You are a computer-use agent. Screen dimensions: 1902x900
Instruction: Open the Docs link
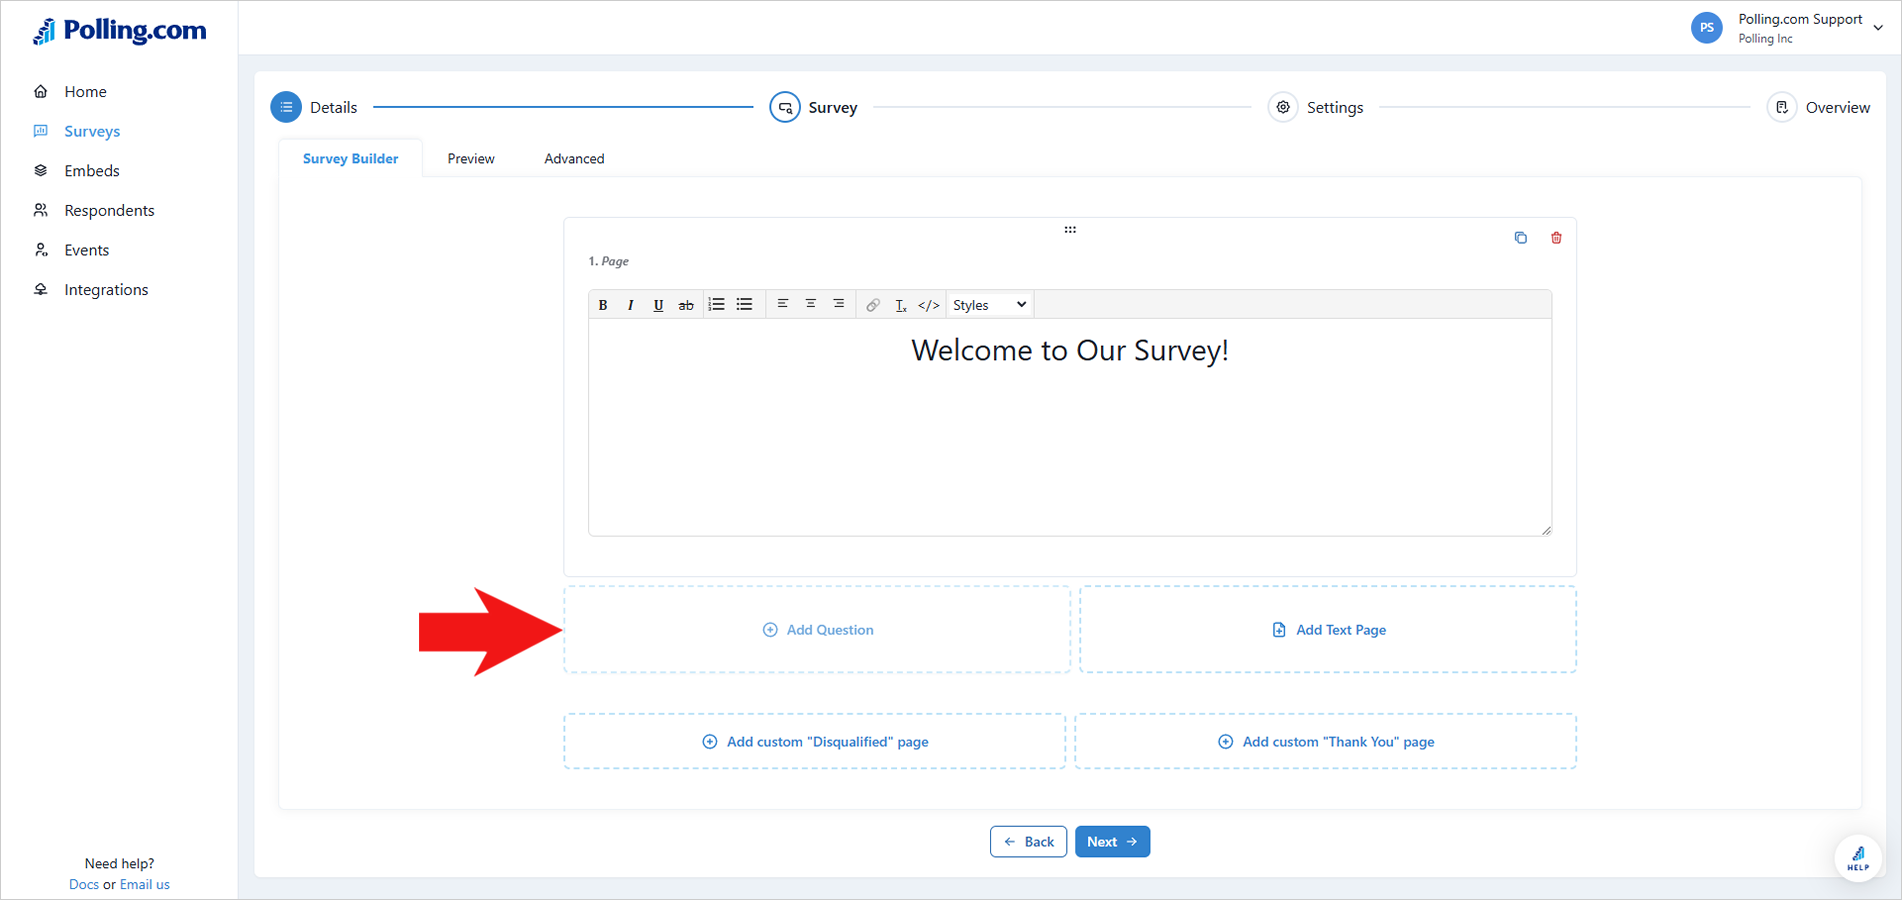click(84, 884)
